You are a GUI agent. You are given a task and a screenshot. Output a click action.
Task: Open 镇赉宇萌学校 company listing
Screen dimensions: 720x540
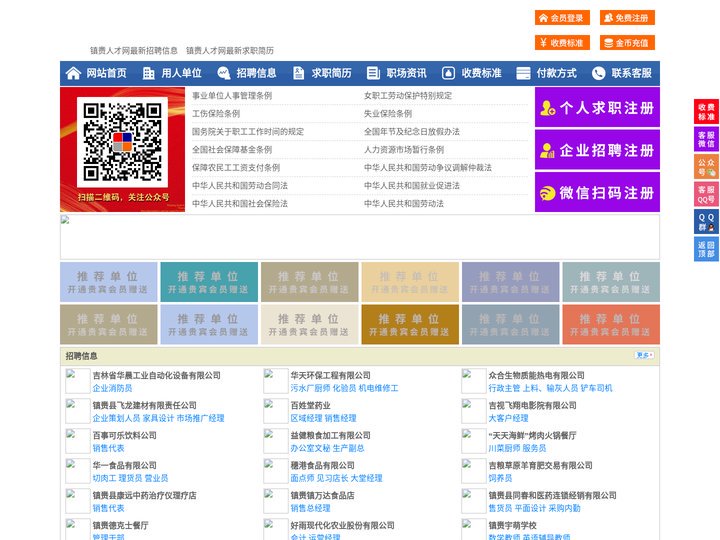(x=512, y=525)
